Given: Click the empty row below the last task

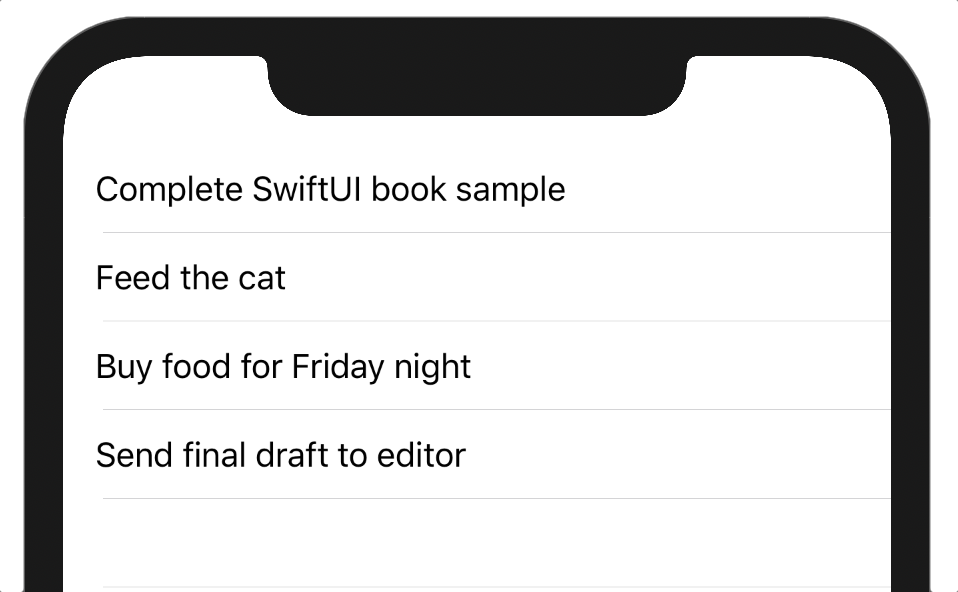Looking at the screenshot, I should pyautogui.click(x=480, y=543).
